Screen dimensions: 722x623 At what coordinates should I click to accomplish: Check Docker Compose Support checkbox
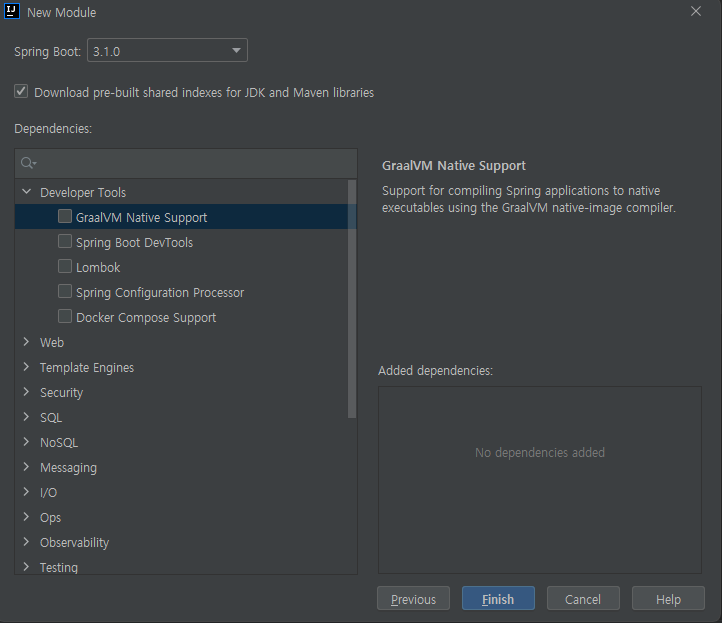65,317
